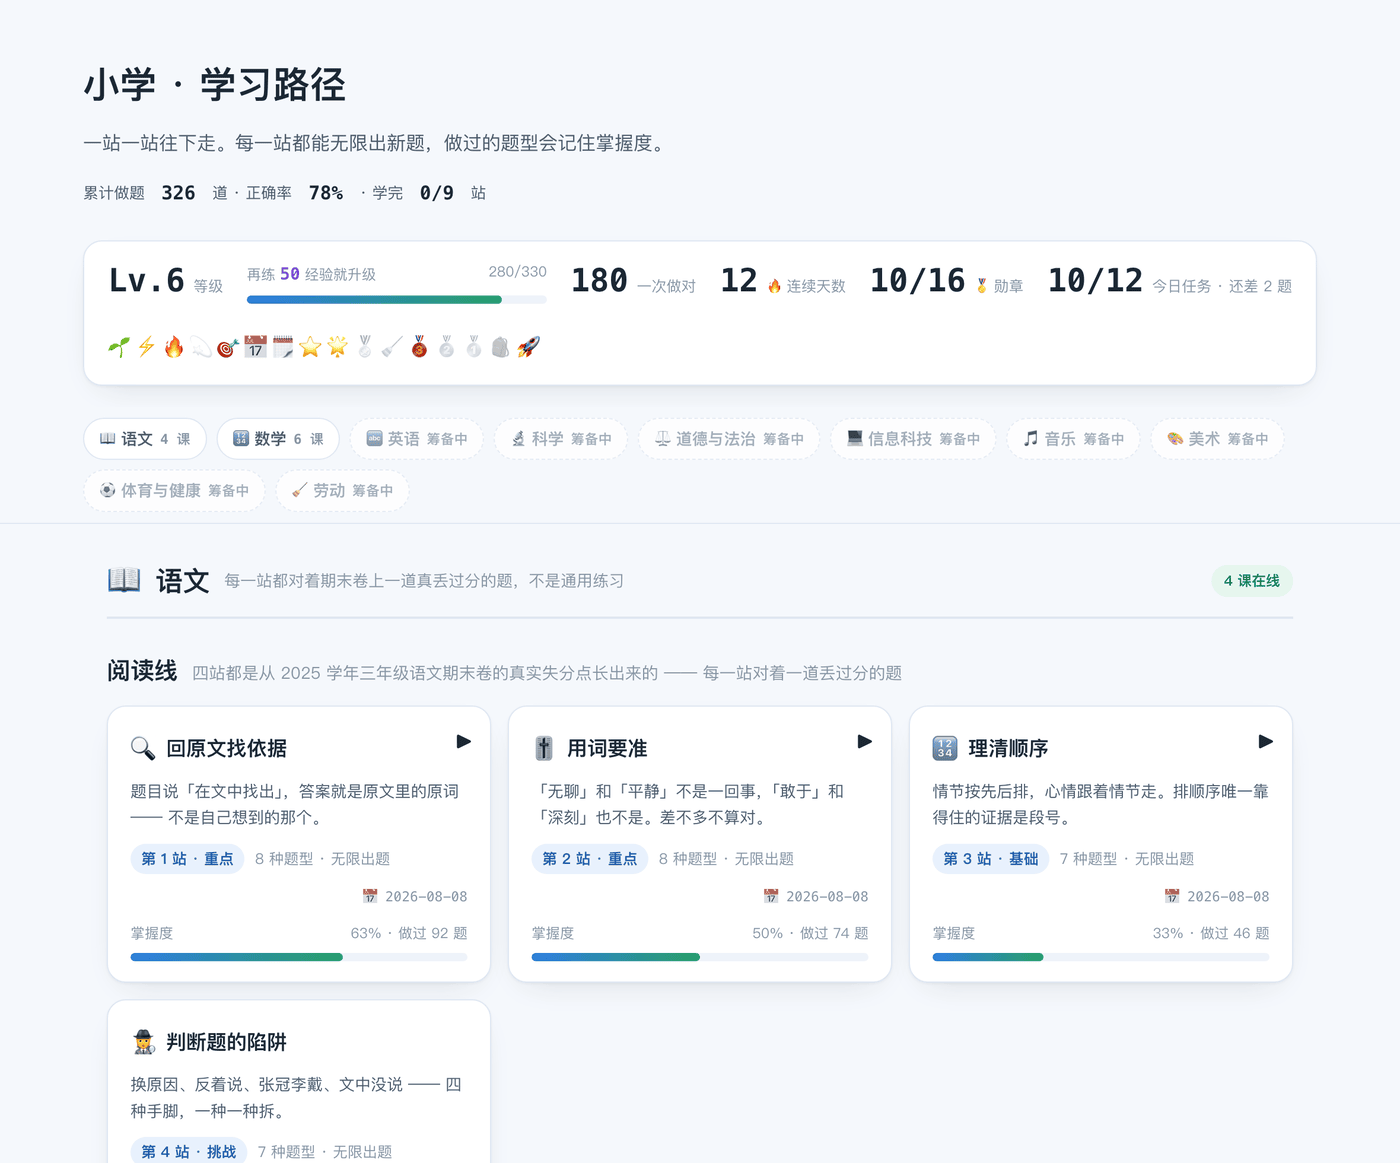
Task: Open the 判断题的陷阱 card title
Action: click(x=227, y=1042)
